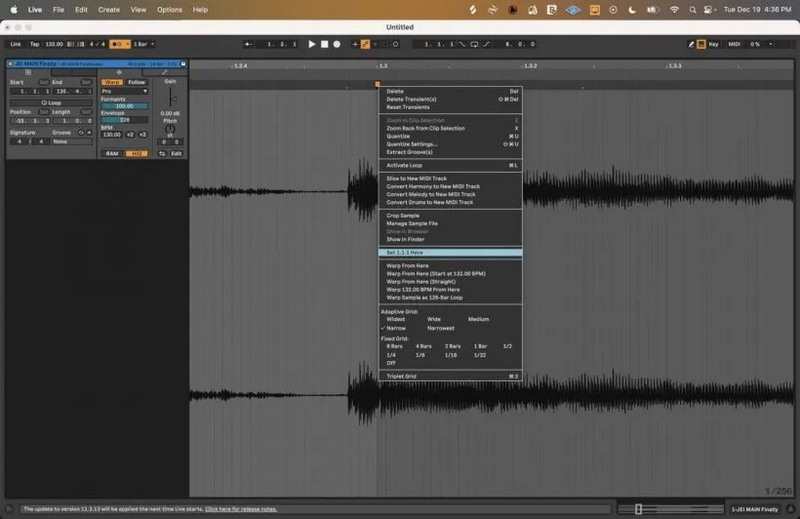800x519 pixels.
Task: Adjust the clip Gain slider
Action: pos(172,97)
